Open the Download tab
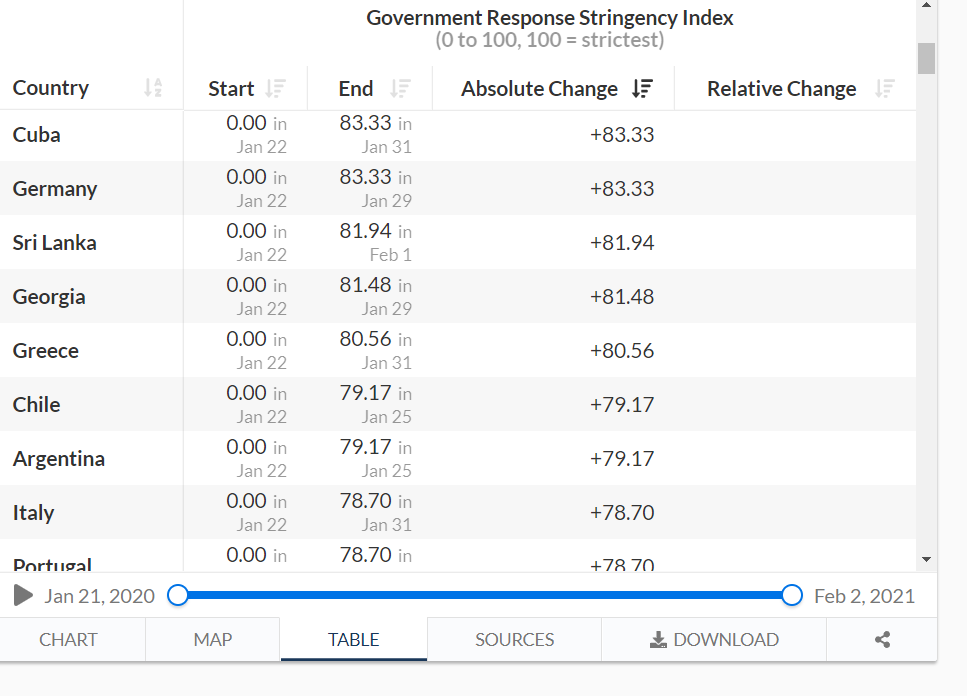Viewport: 967px width, 696px height. click(714, 640)
